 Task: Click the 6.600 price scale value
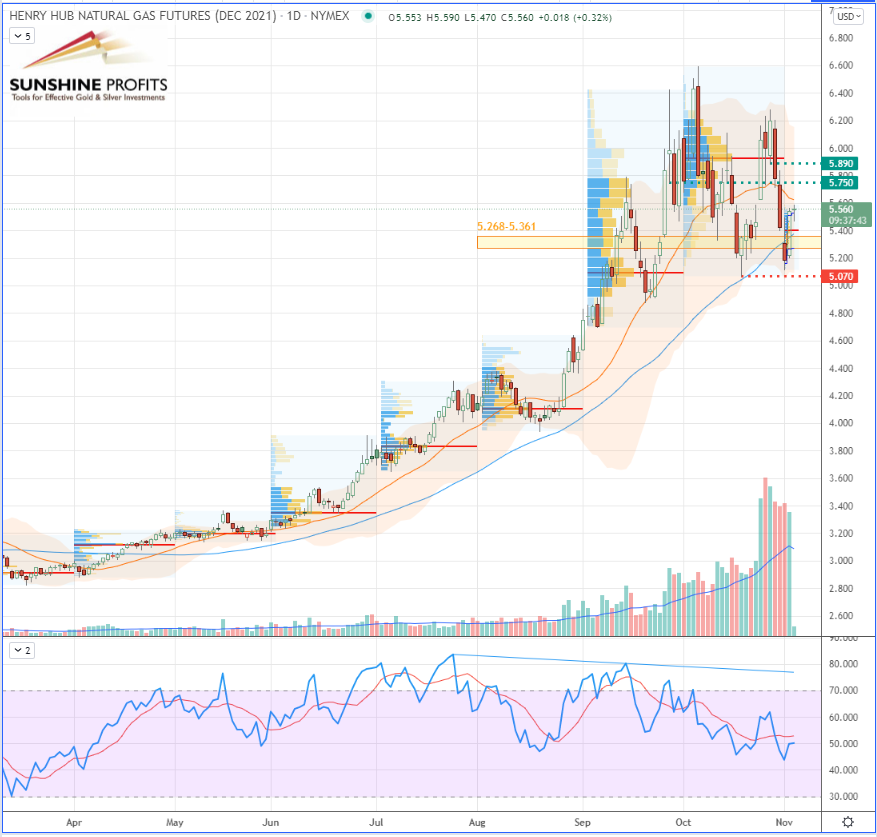[841, 65]
